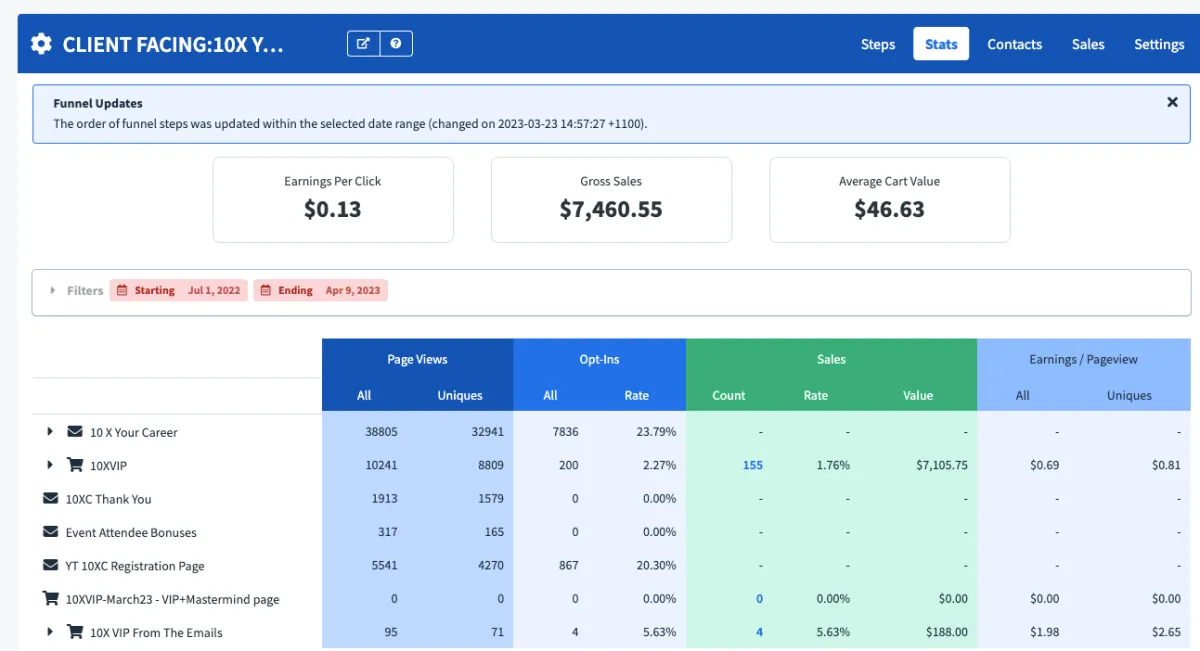The image size is (1200, 651).
Task: Expand the 10 X Your Career row
Action: [x=50, y=432]
